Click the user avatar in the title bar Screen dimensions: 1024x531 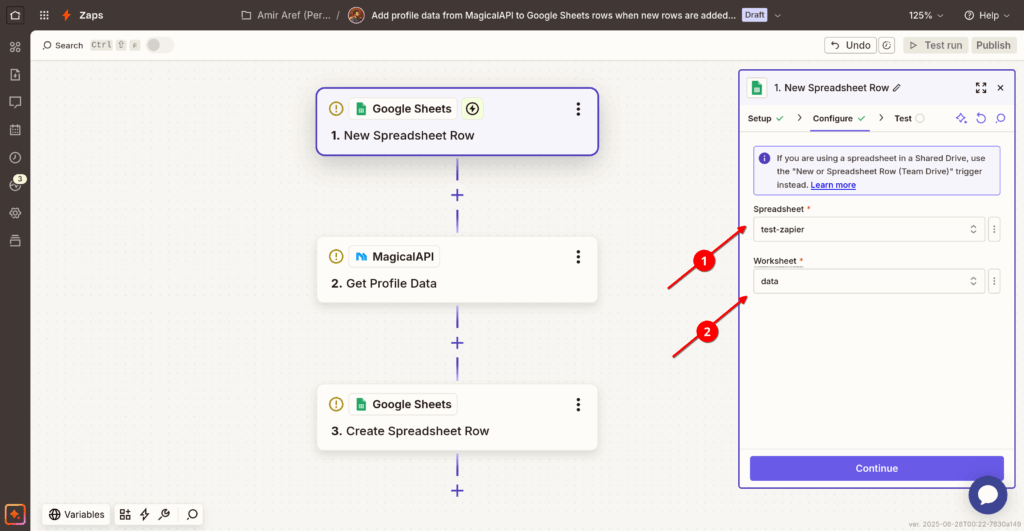coord(356,15)
